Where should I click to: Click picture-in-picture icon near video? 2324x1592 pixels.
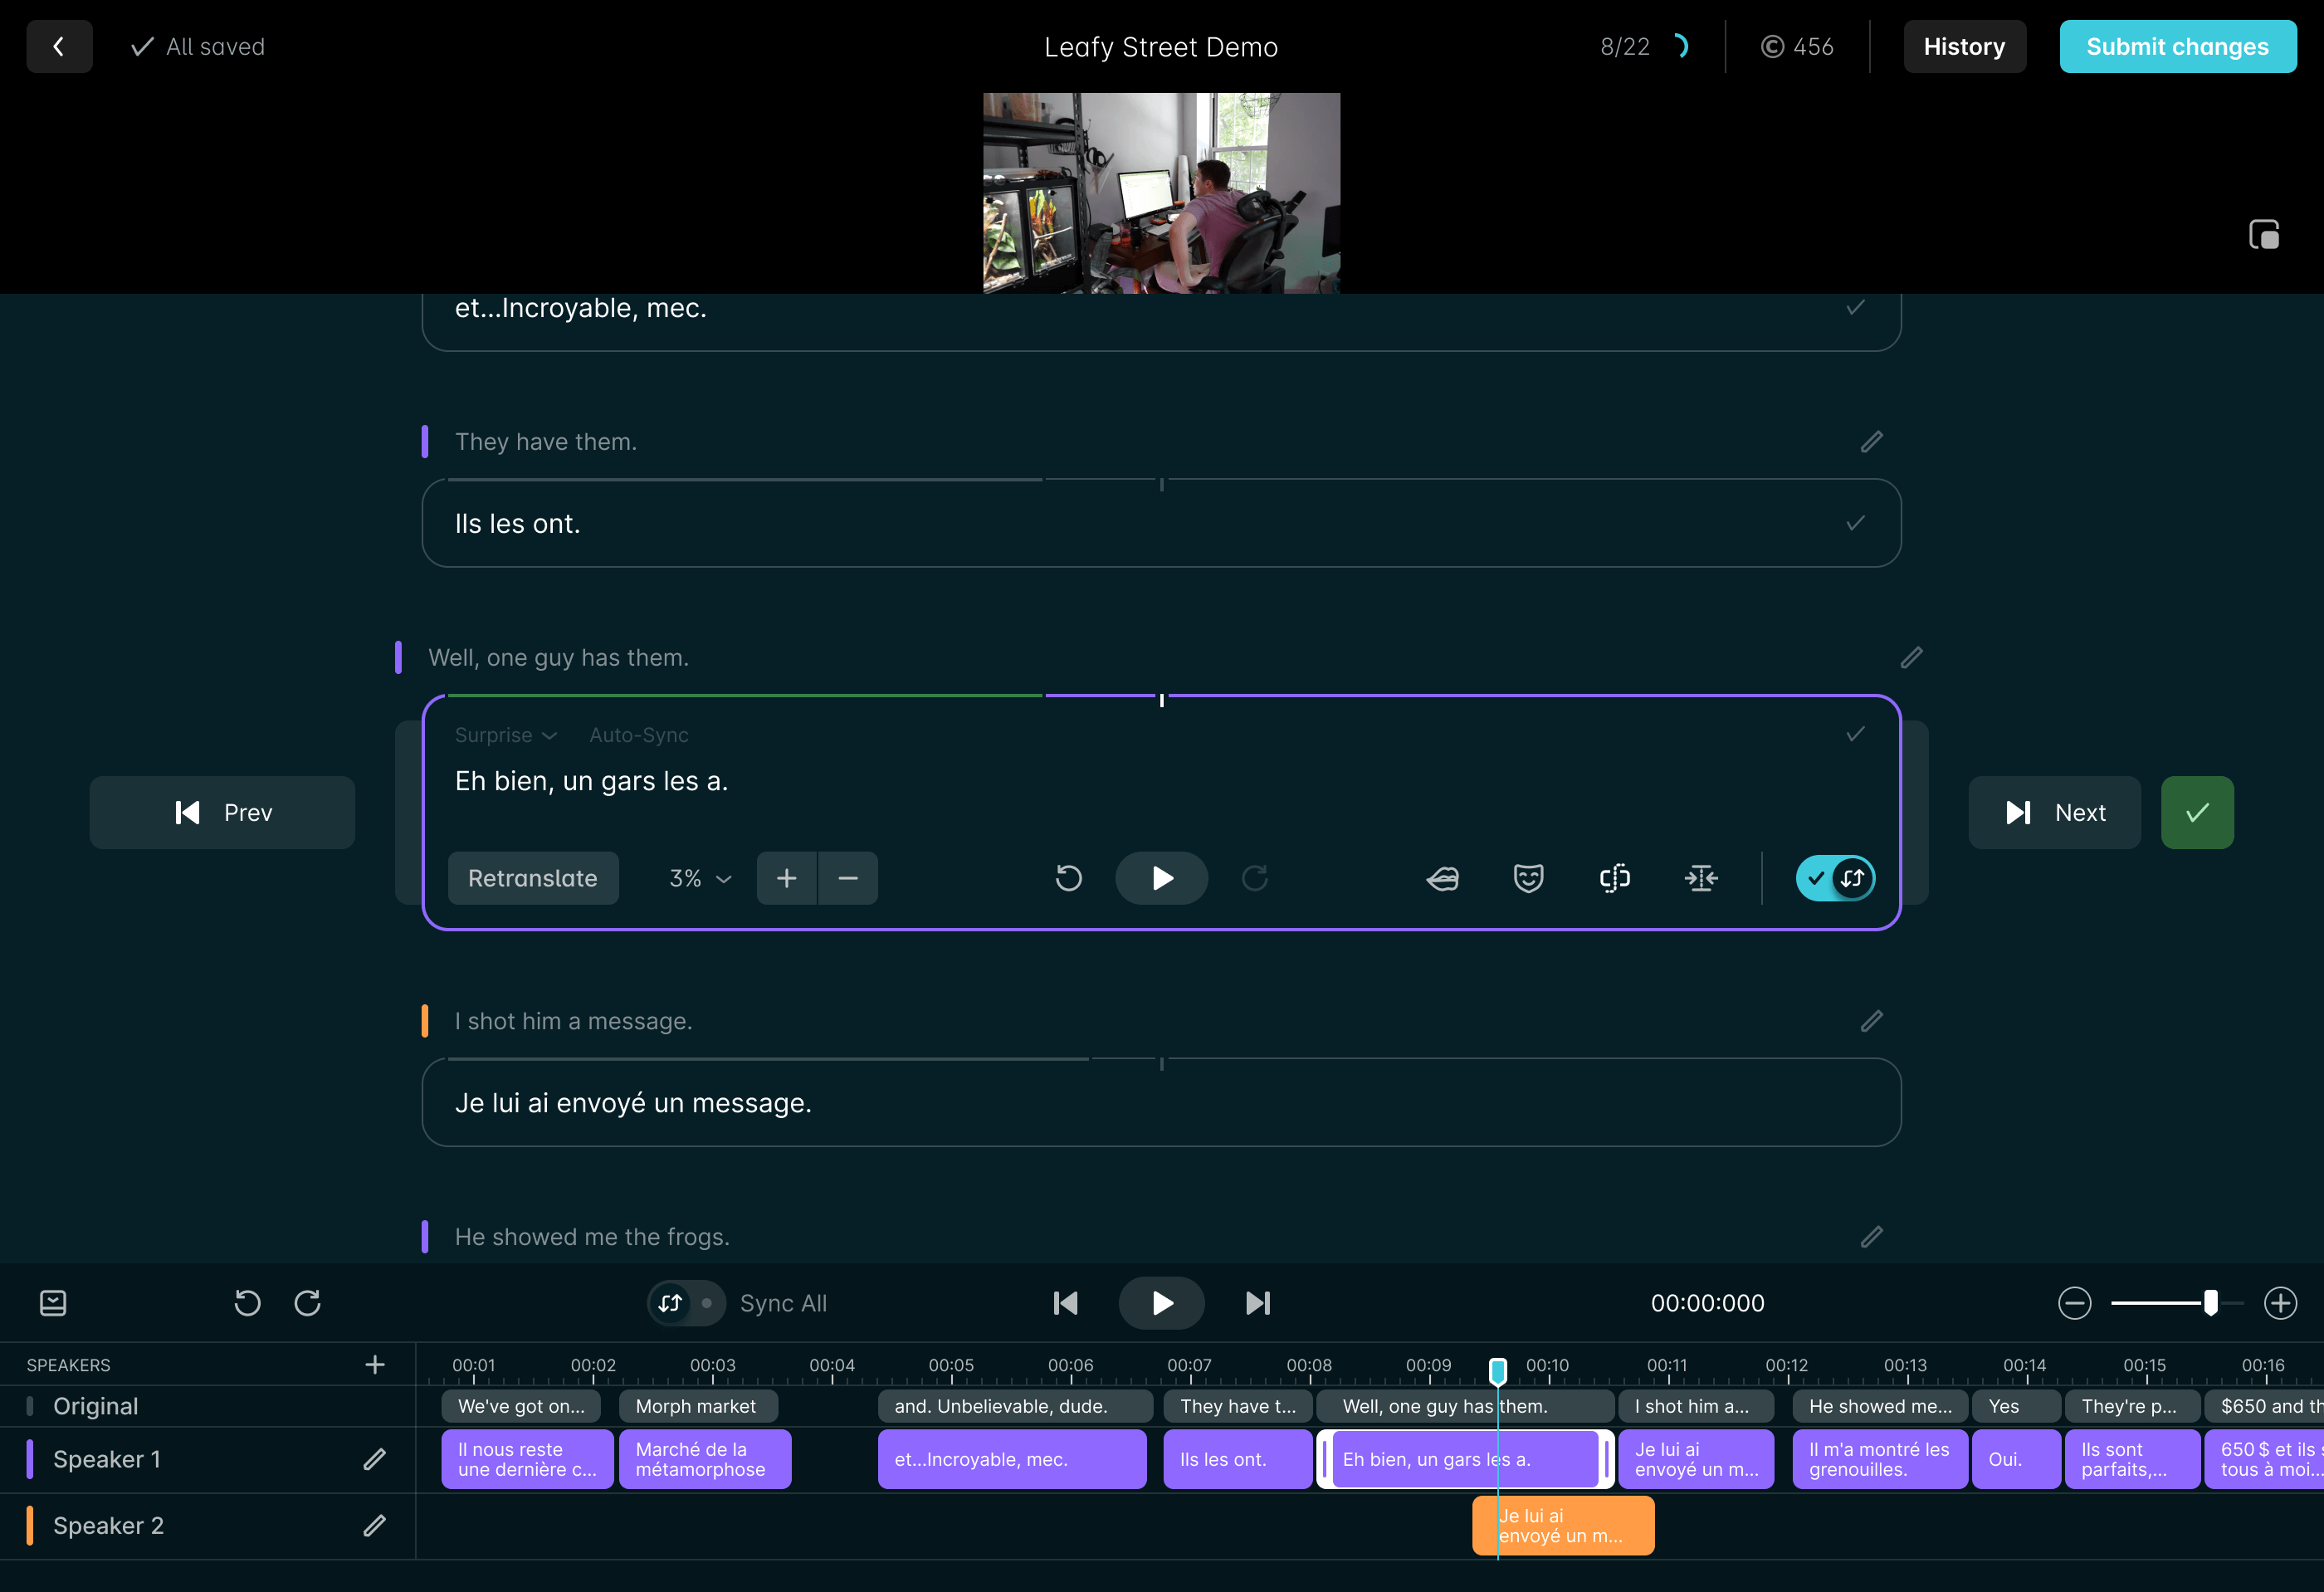[x=2263, y=235]
